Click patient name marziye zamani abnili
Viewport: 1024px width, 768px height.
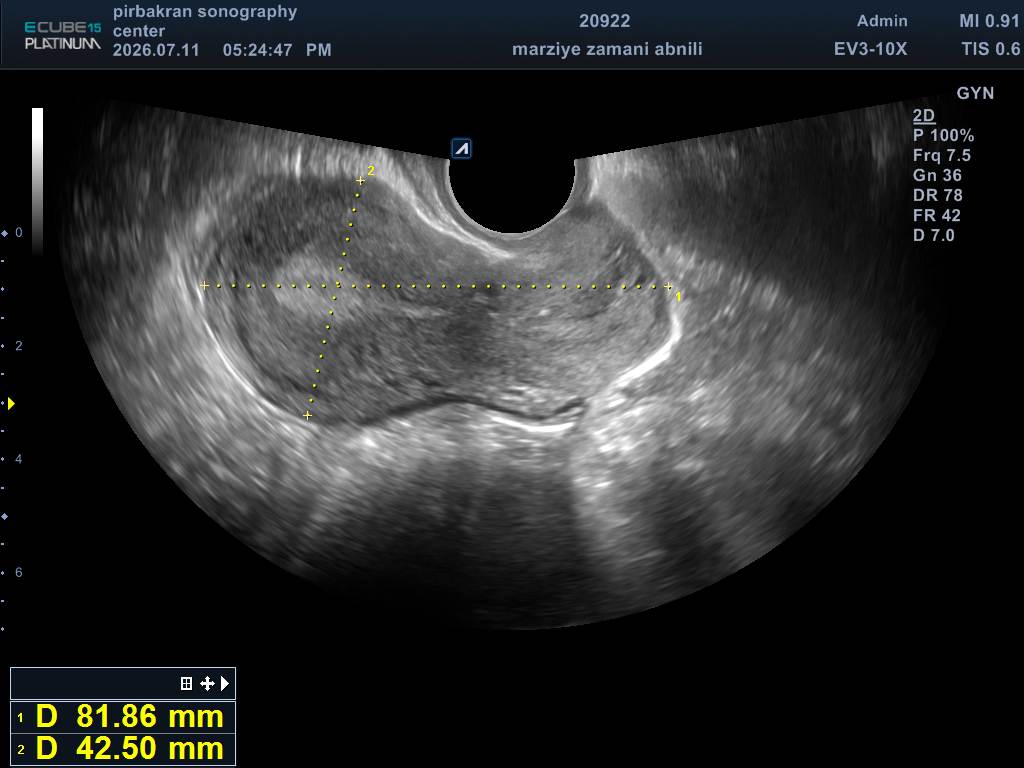point(607,49)
